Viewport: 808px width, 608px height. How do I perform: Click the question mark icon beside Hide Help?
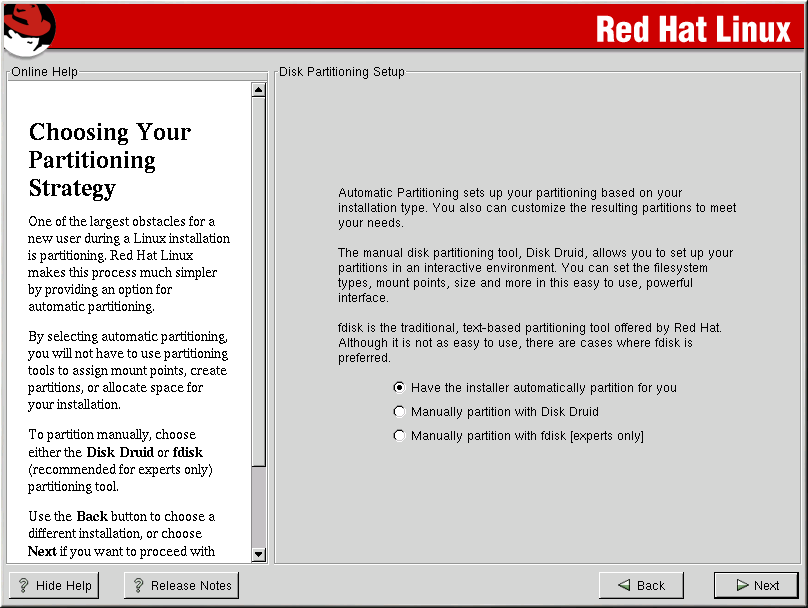pyautogui.click(x=24, y=586)
